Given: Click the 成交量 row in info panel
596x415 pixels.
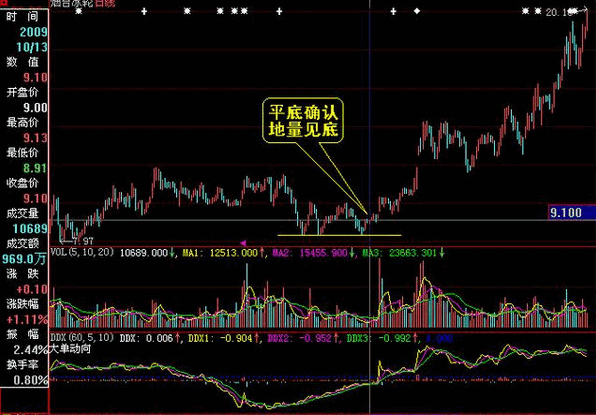Looking at the screenshot, I should tap(23, 213).
